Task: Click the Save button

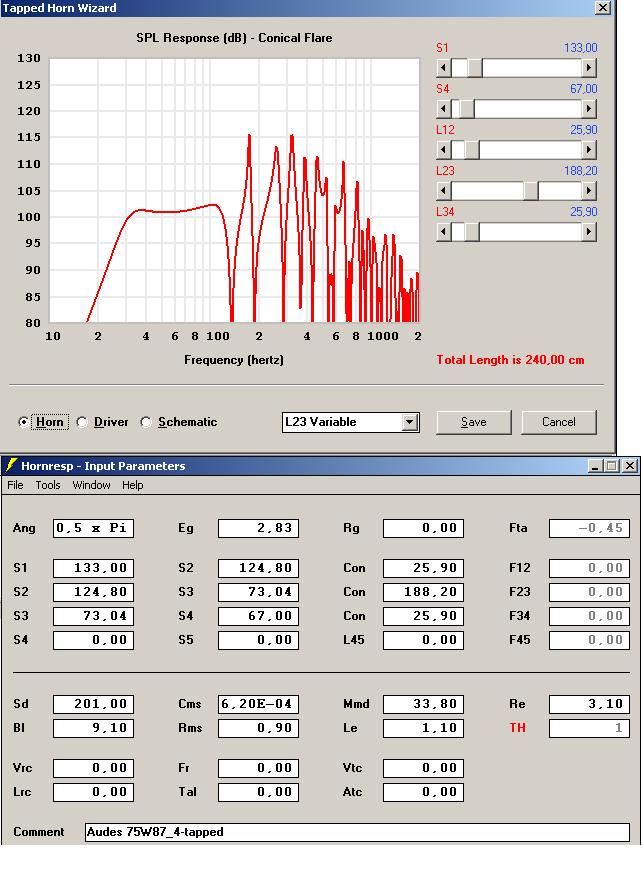Action: pos(474,422)
